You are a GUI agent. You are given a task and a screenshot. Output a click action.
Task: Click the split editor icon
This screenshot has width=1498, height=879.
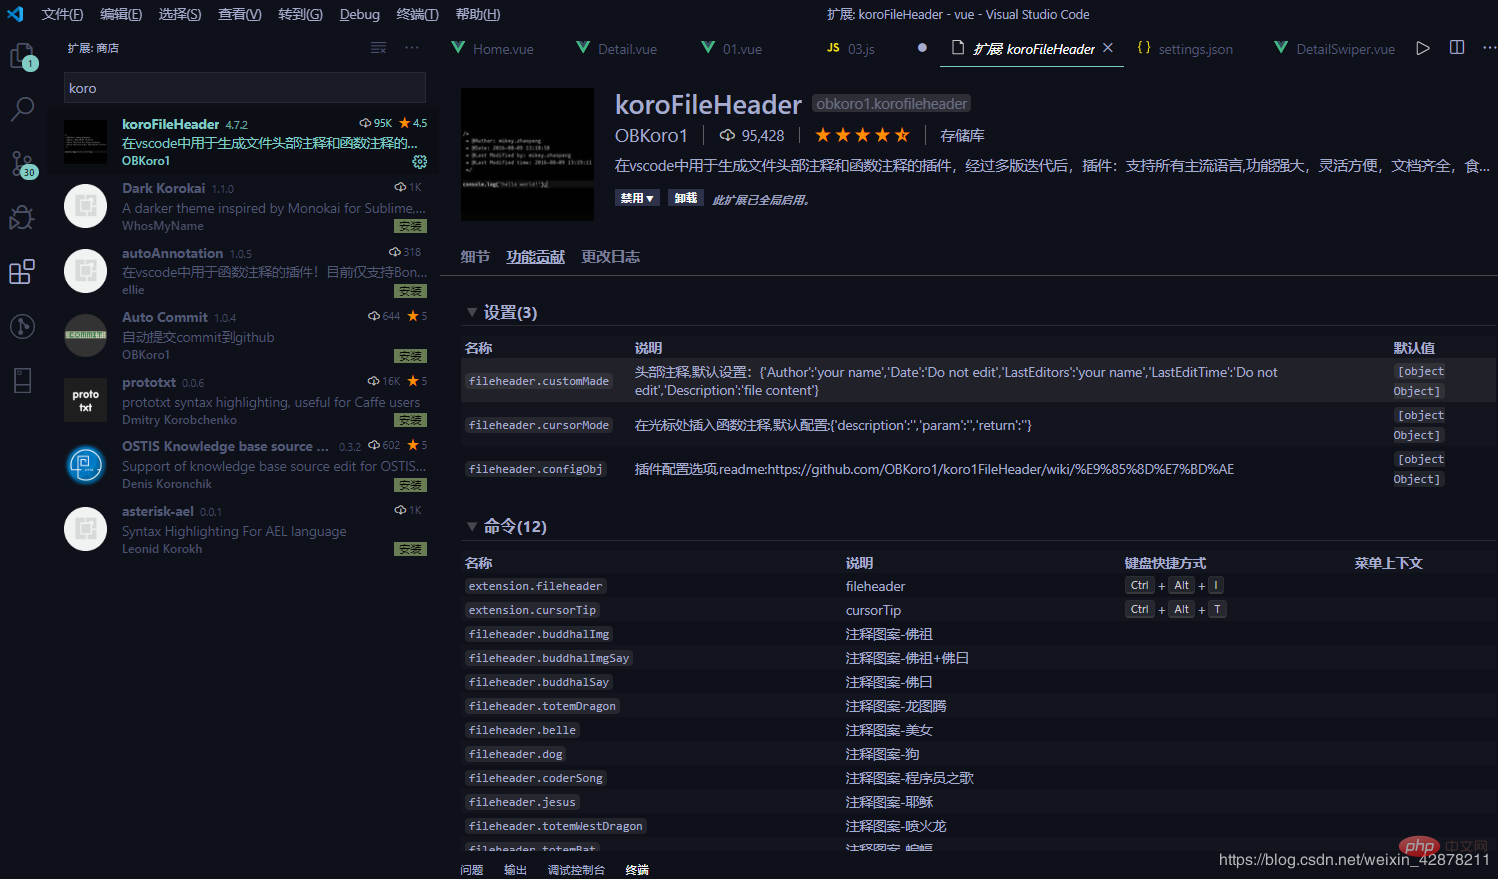coord(1457,48)
